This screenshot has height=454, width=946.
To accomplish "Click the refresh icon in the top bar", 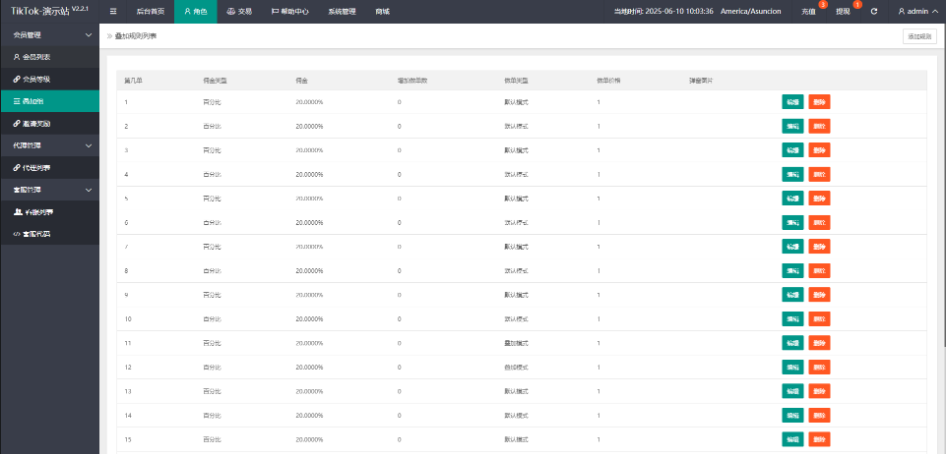I will point(874,11).
